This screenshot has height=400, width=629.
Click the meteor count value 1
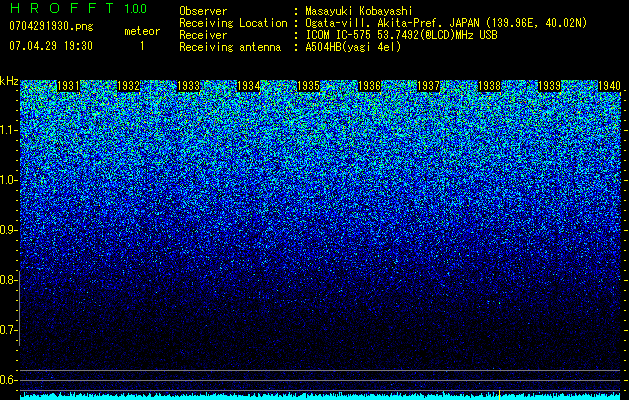tap(142, 46)
